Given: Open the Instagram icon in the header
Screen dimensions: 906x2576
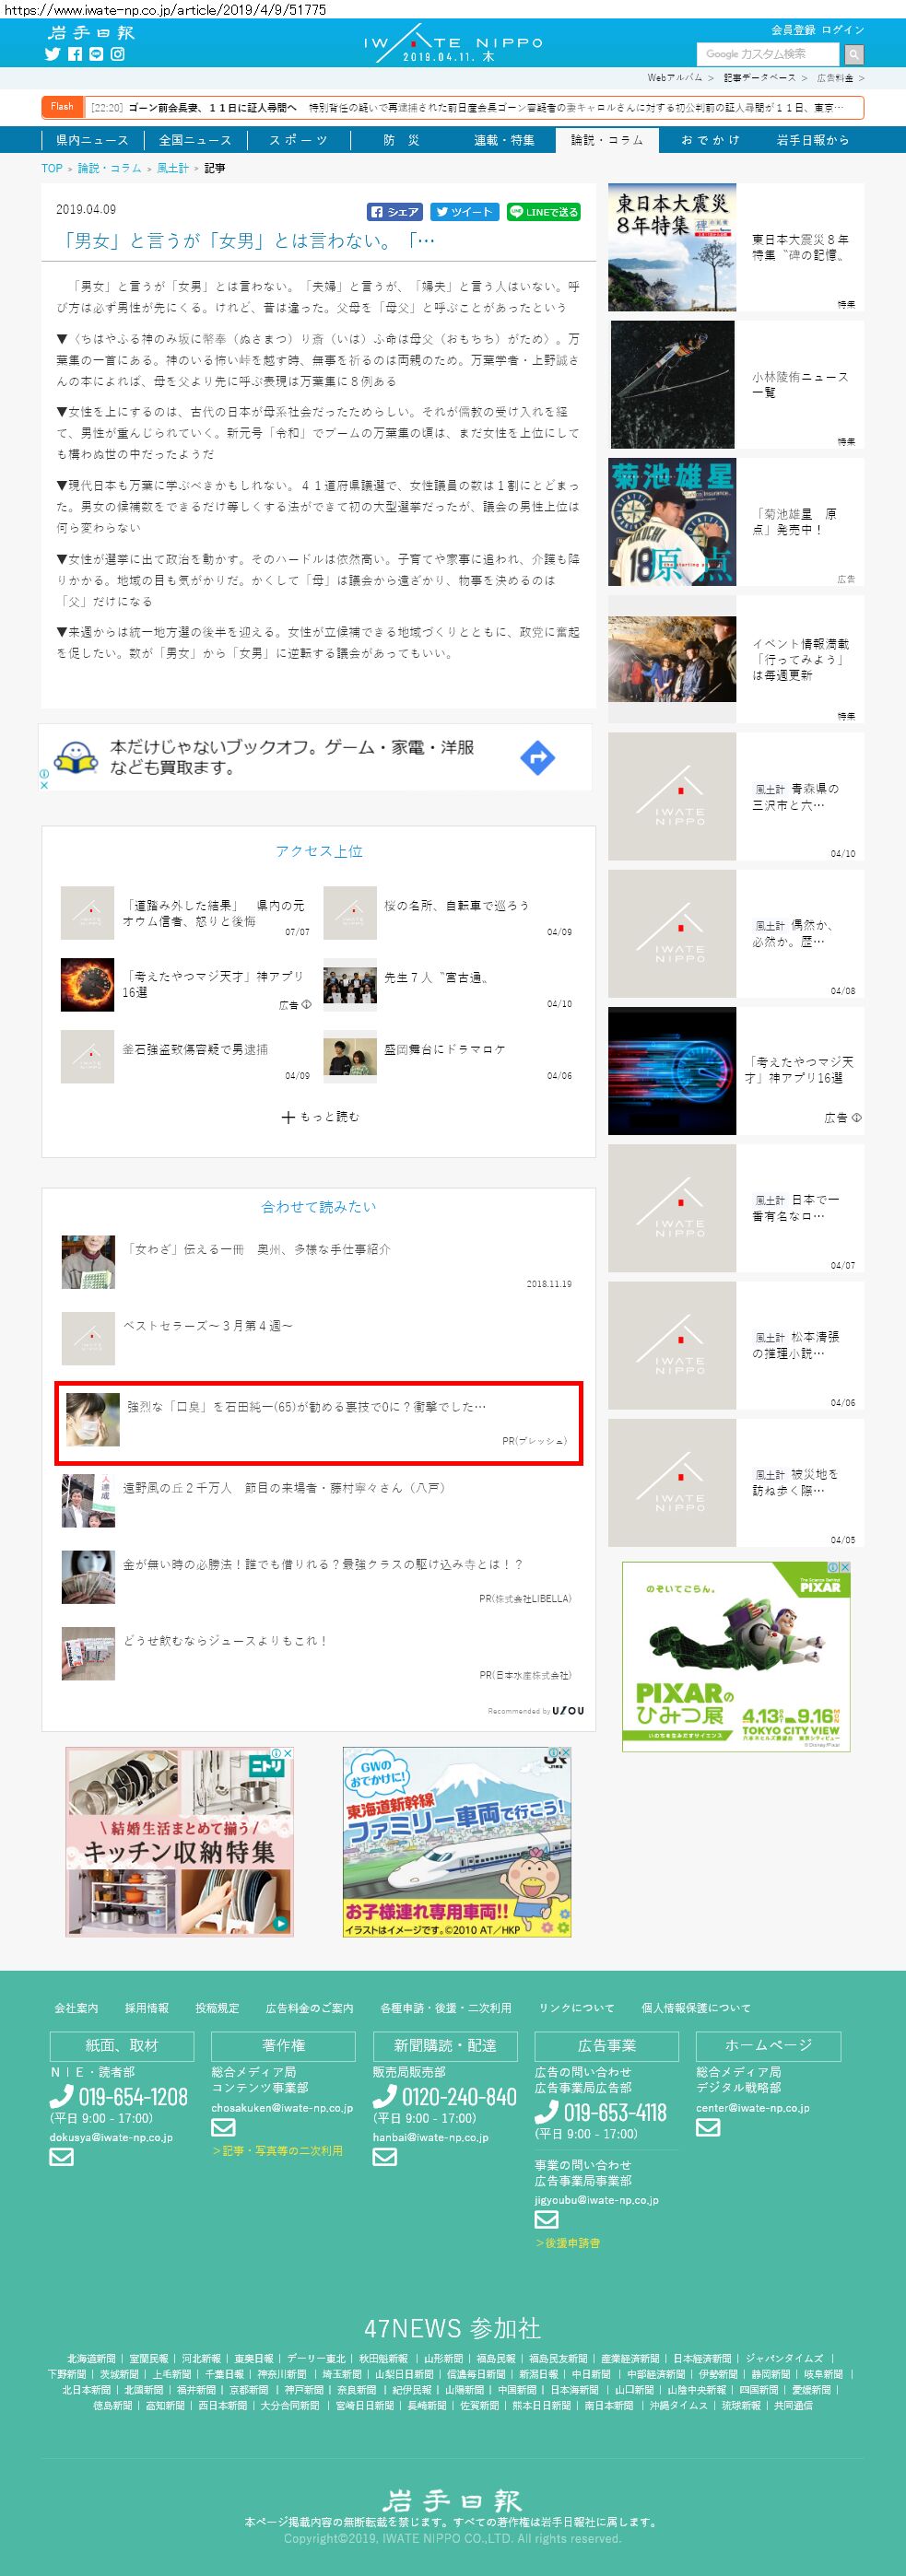Looking at the screenshot, I should (117, 54).
